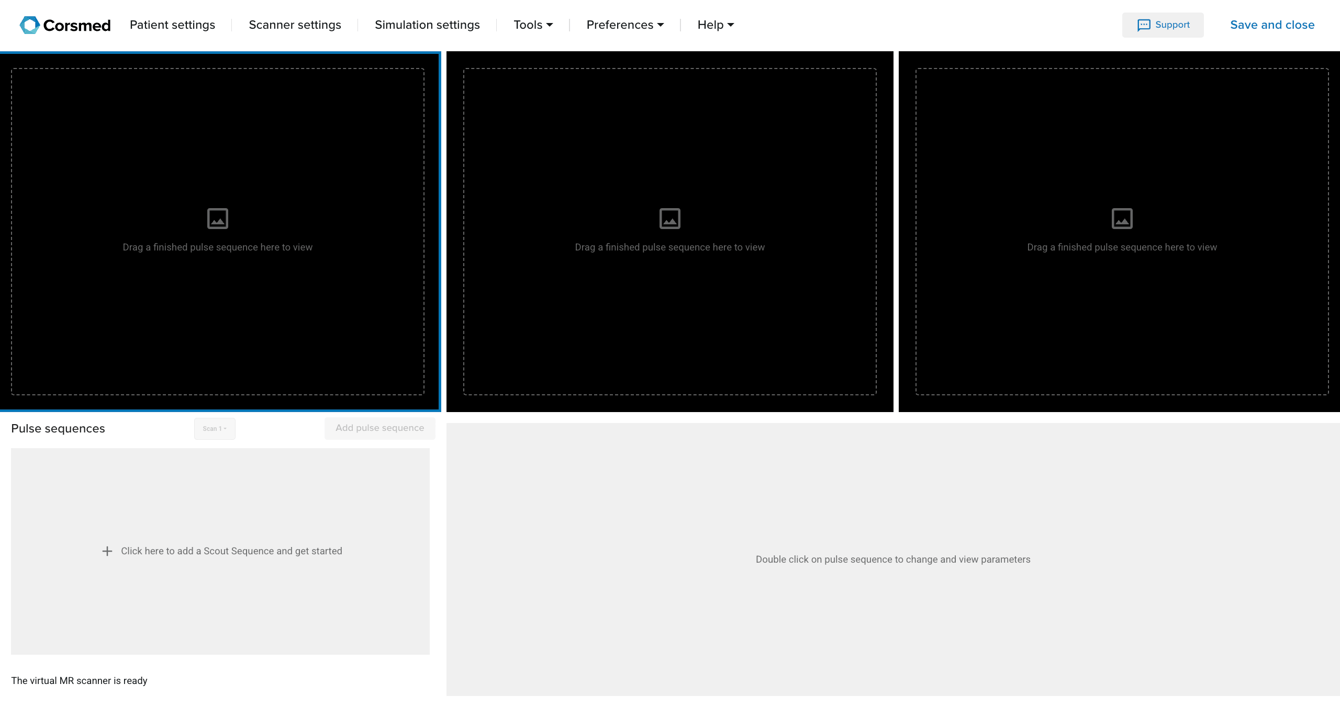1340x707 pixels.
Task: Click the image placeholder icon in right viewport
Action: (x=1122, y=218)
